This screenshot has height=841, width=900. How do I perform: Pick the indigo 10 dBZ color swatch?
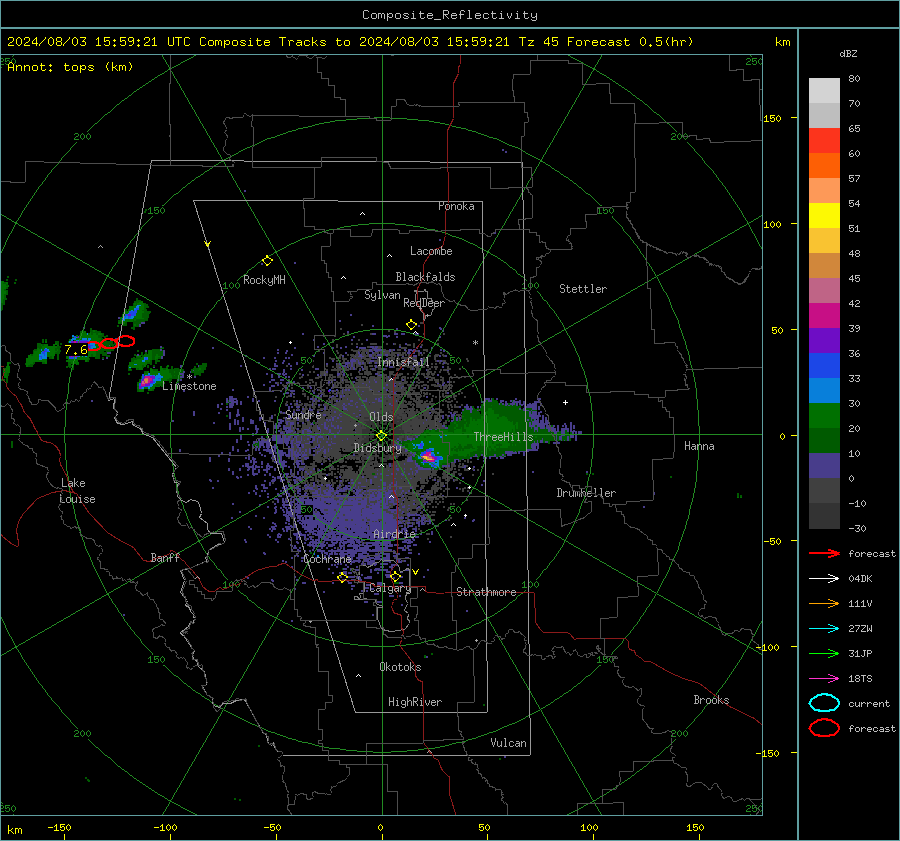tap(824, 465)
